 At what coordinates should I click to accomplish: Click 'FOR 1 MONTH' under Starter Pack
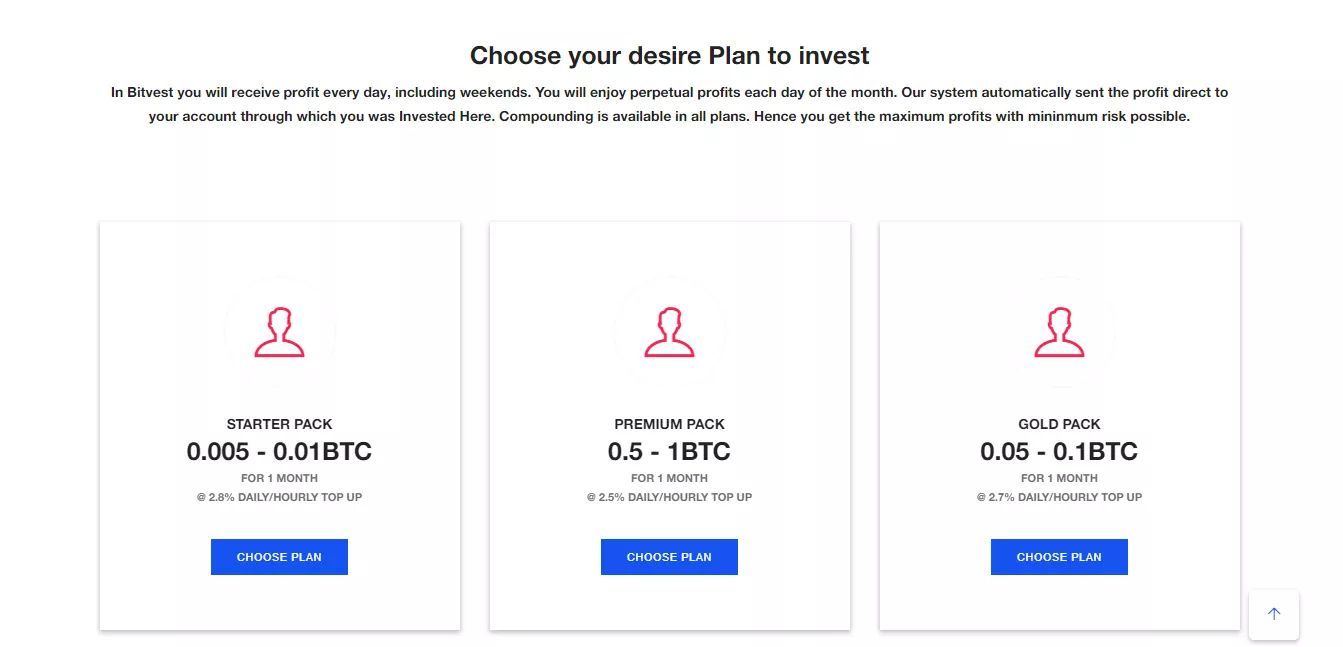click(279, 478)
